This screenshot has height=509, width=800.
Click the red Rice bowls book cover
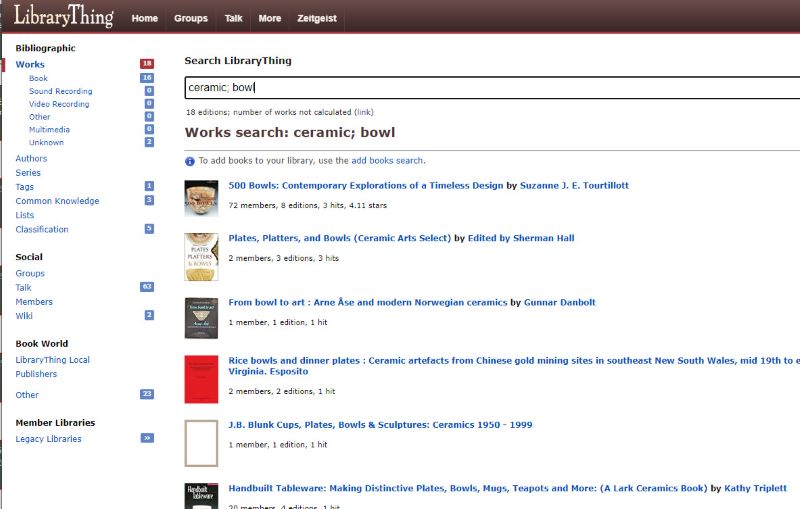[201, 379]
